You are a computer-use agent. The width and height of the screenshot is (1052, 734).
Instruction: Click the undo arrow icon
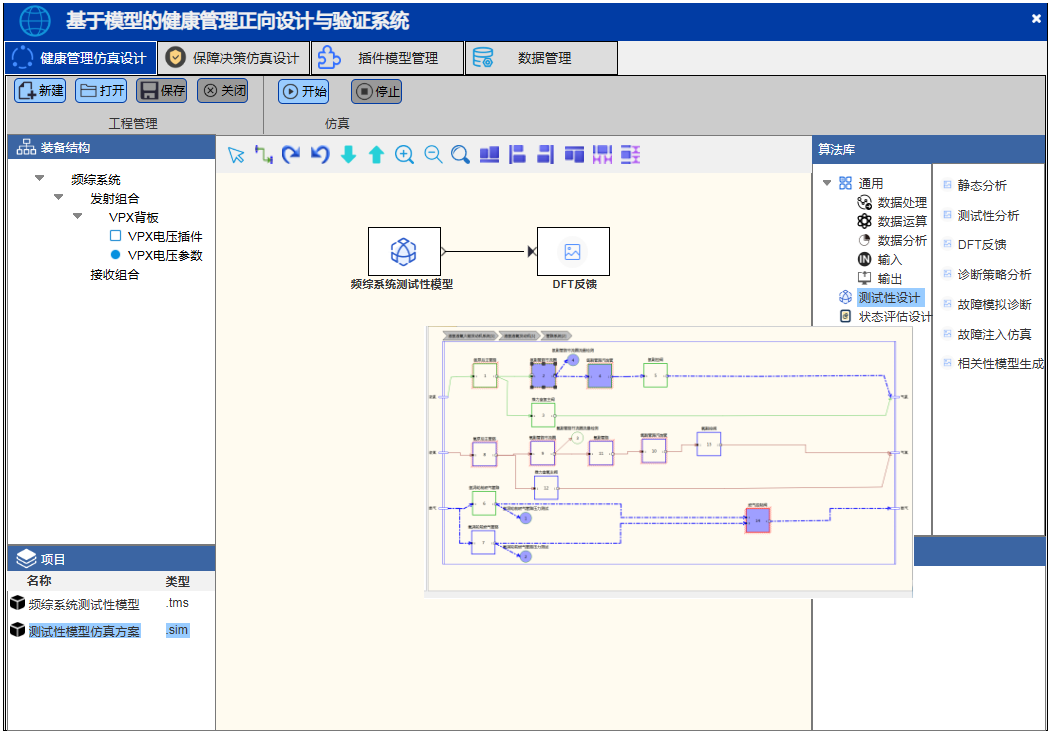(x=320, y=155)
